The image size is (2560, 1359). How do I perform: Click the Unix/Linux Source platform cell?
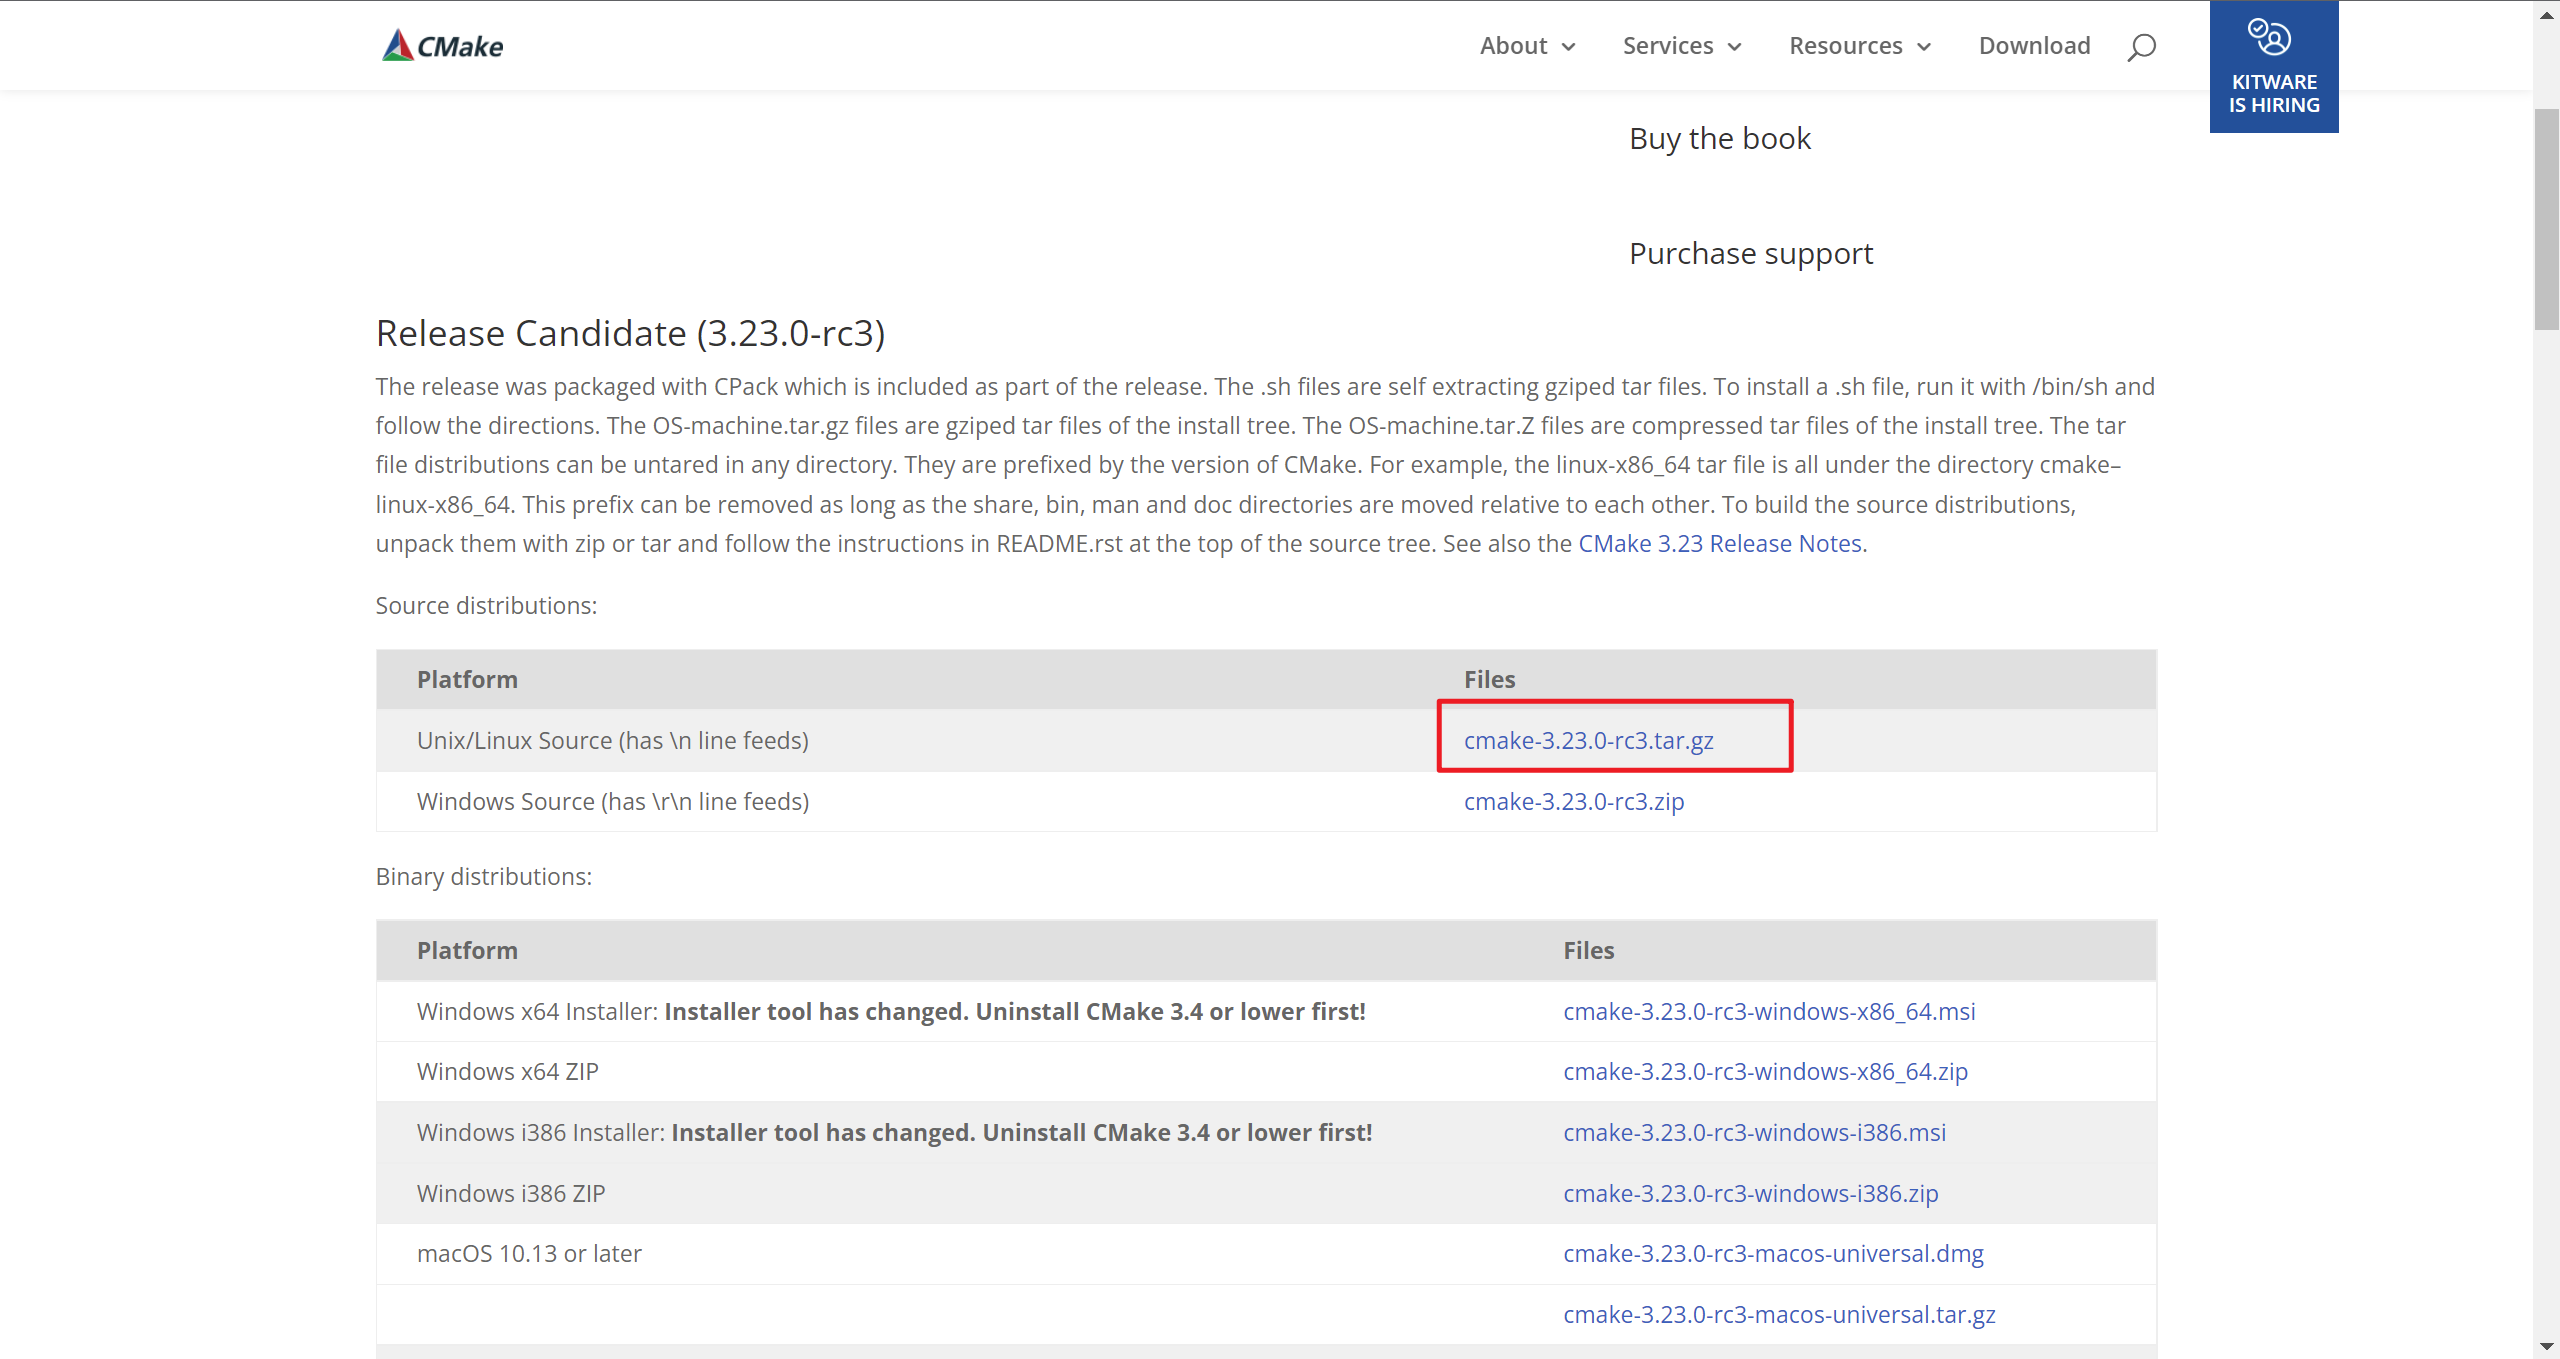pos(613,741)
